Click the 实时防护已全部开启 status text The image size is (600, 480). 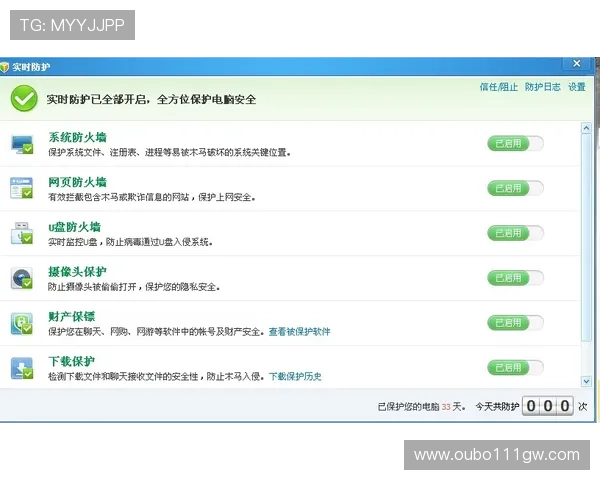pyautogui.click(x=151, y=100)
